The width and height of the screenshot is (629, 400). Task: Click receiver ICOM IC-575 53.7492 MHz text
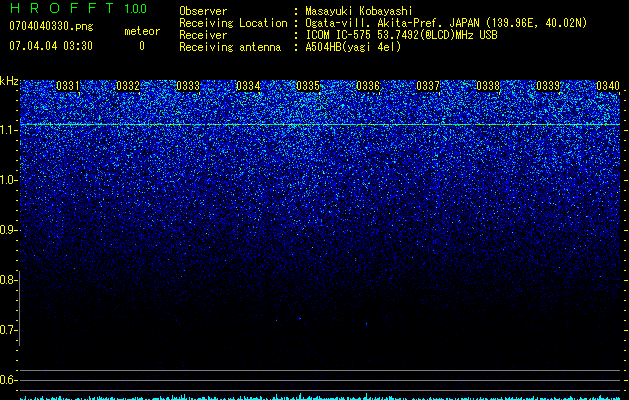(401, 35)
